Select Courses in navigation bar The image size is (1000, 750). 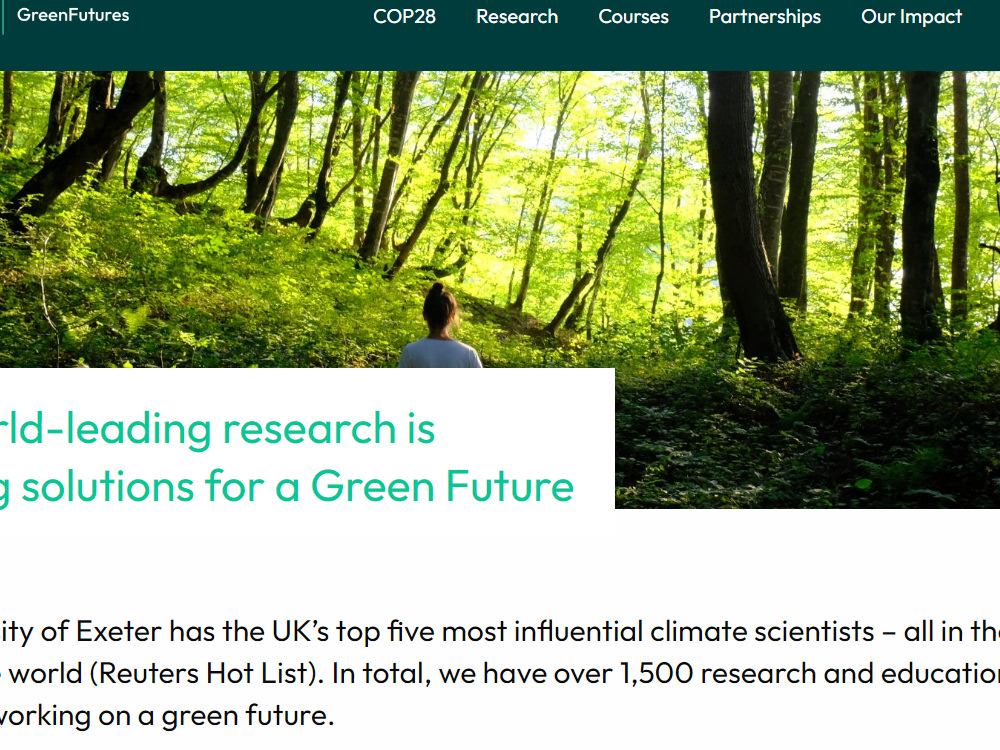point(633,17)
